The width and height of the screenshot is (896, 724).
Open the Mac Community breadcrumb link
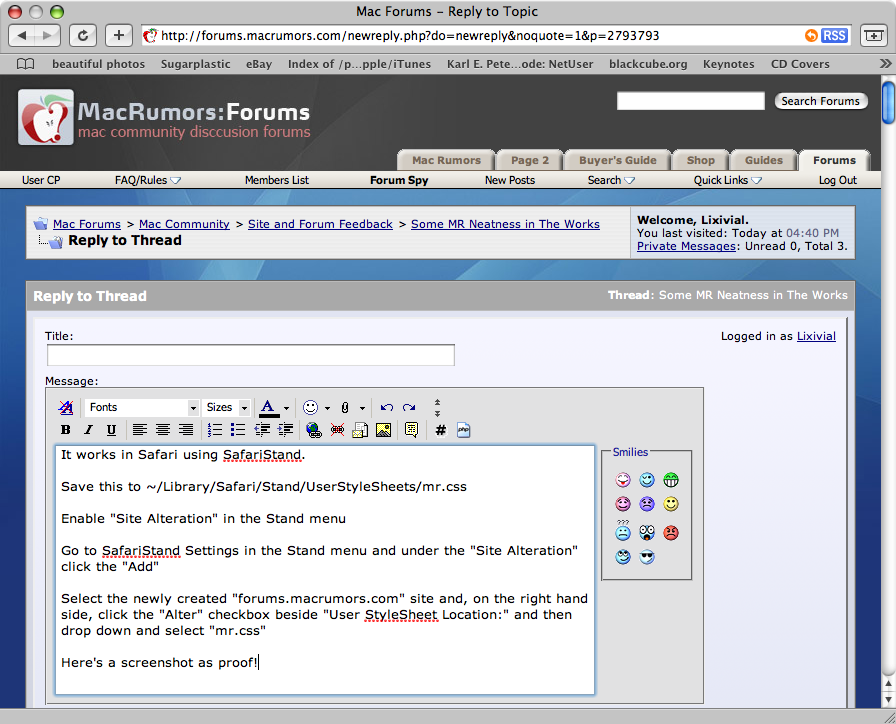tap(184, 224)
